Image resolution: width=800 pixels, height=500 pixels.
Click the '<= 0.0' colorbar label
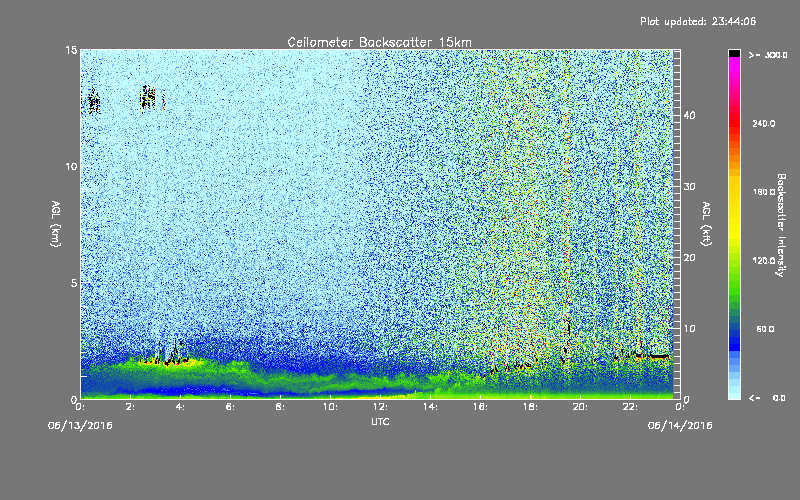coord(767,398)
